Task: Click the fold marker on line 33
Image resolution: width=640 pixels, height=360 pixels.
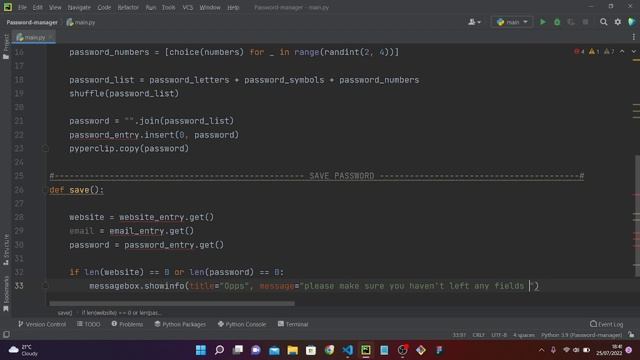Action: point(45,286)
